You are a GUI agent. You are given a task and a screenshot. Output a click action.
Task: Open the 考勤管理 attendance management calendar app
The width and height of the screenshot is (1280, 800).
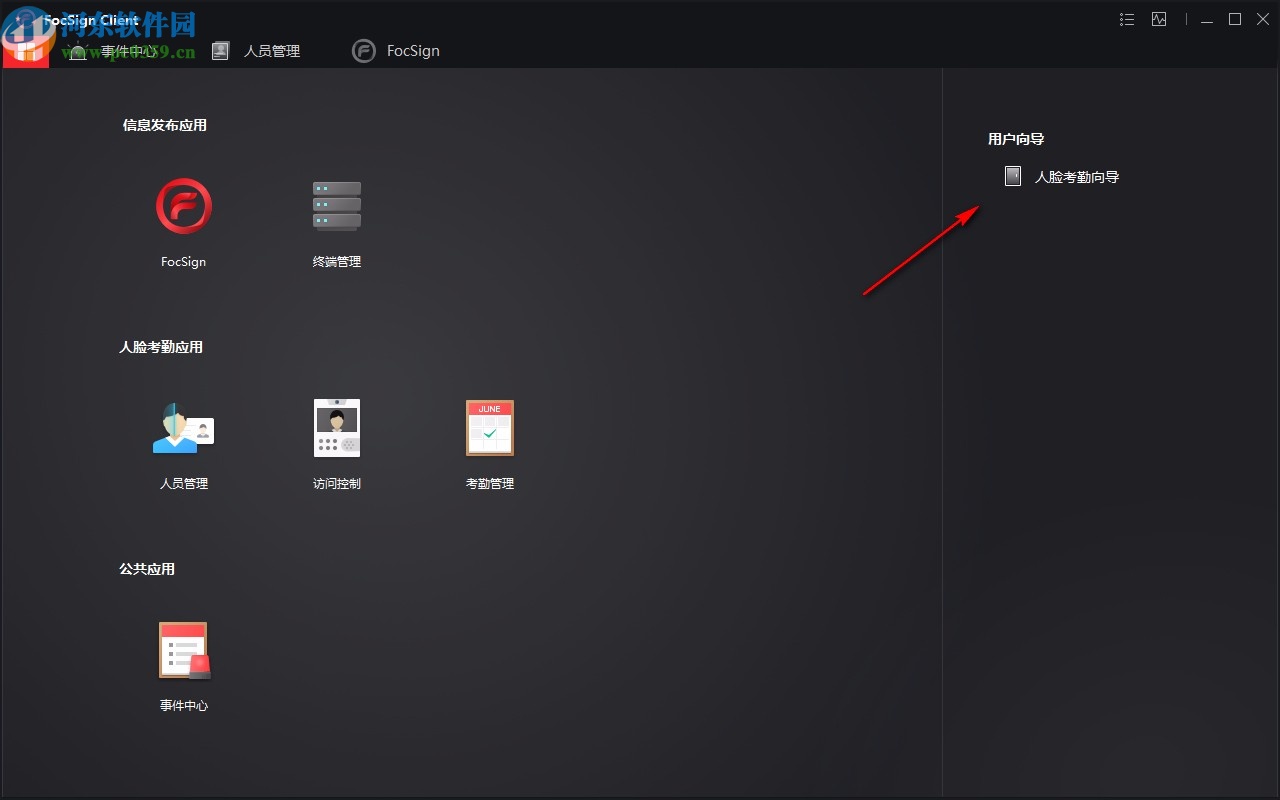tap(489, 428)
